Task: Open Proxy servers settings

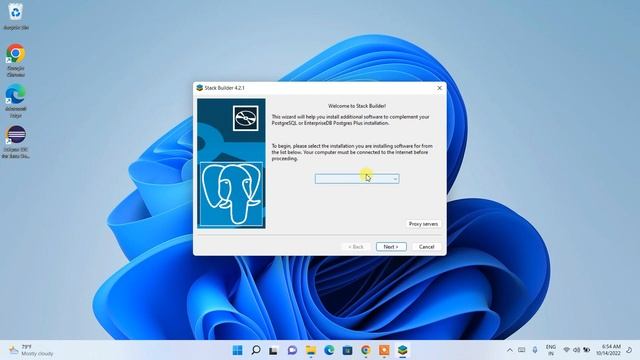Action: click(423, 224)
